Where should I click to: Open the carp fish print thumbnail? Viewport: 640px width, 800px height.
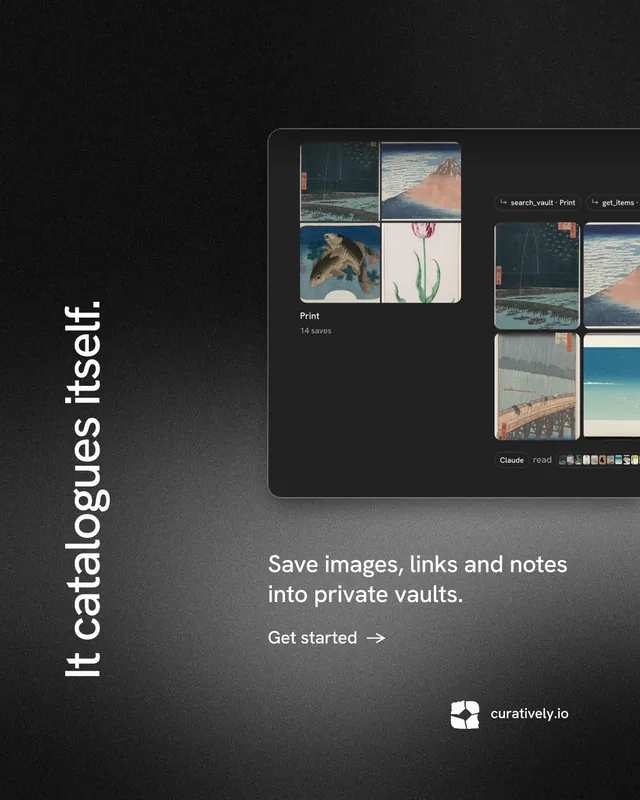tap(340, 263)
